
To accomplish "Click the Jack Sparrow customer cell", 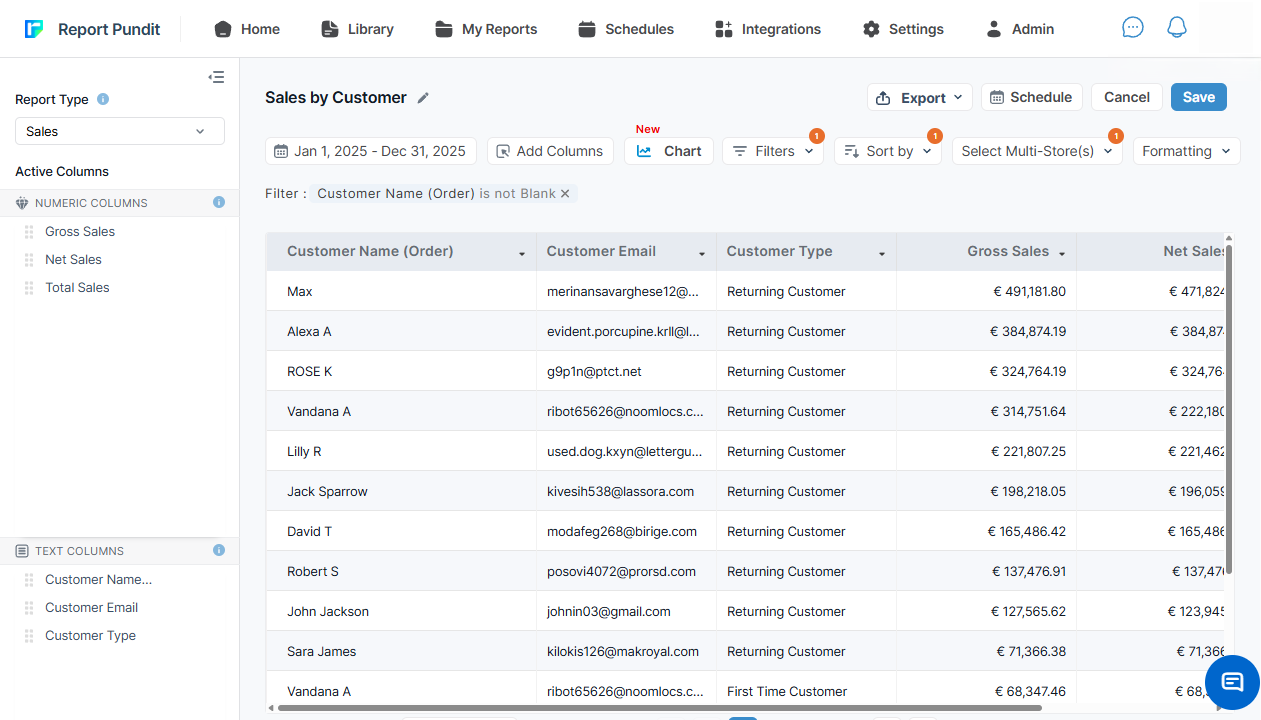I will pos(401,491).
